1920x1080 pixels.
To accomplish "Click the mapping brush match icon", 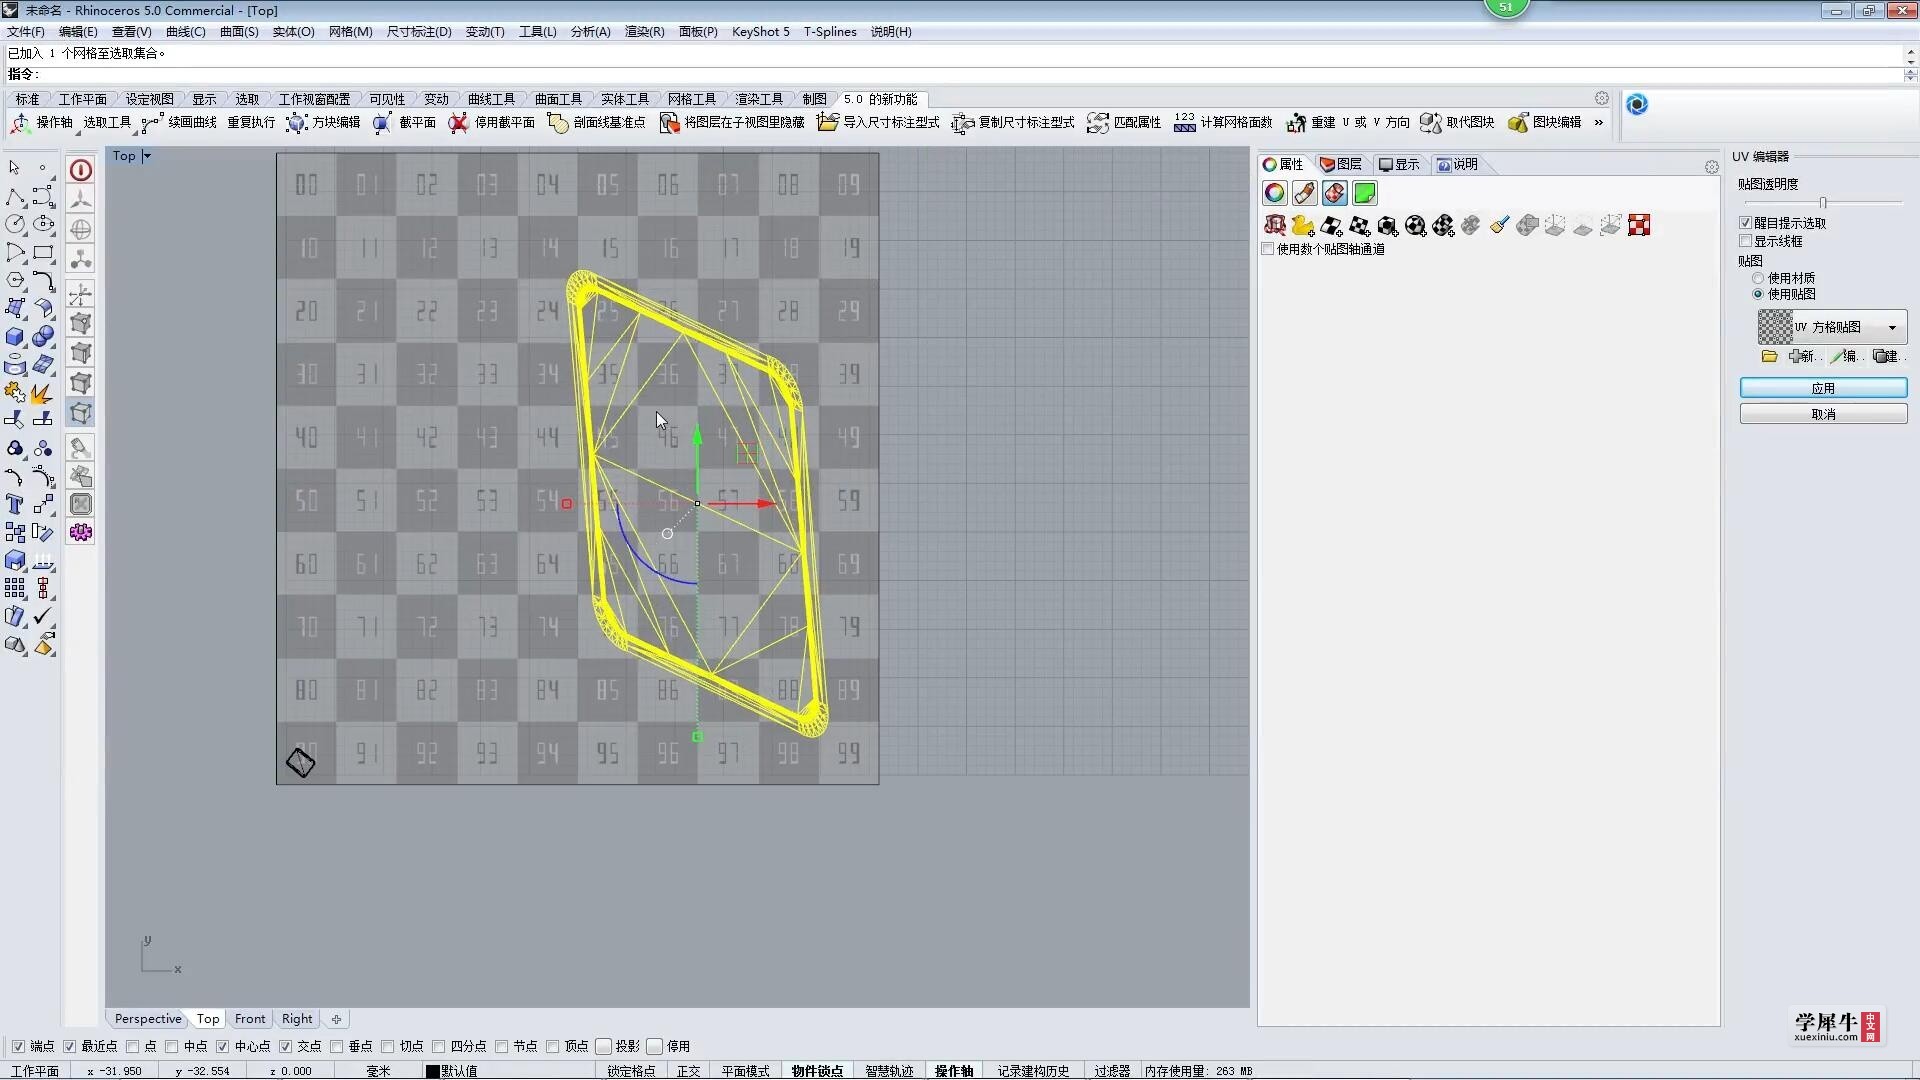I will pos(1499,225).
